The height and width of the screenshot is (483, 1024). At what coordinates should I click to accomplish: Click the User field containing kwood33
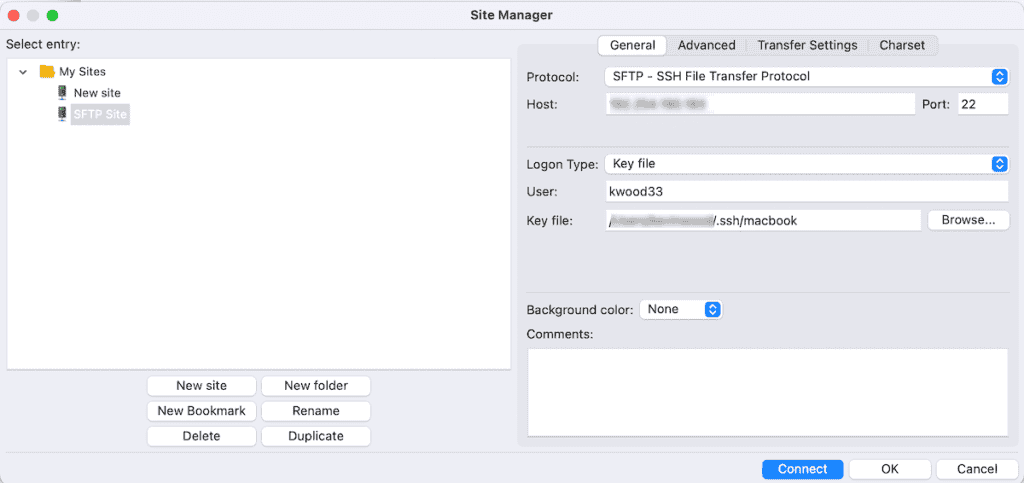coord(807,192)
